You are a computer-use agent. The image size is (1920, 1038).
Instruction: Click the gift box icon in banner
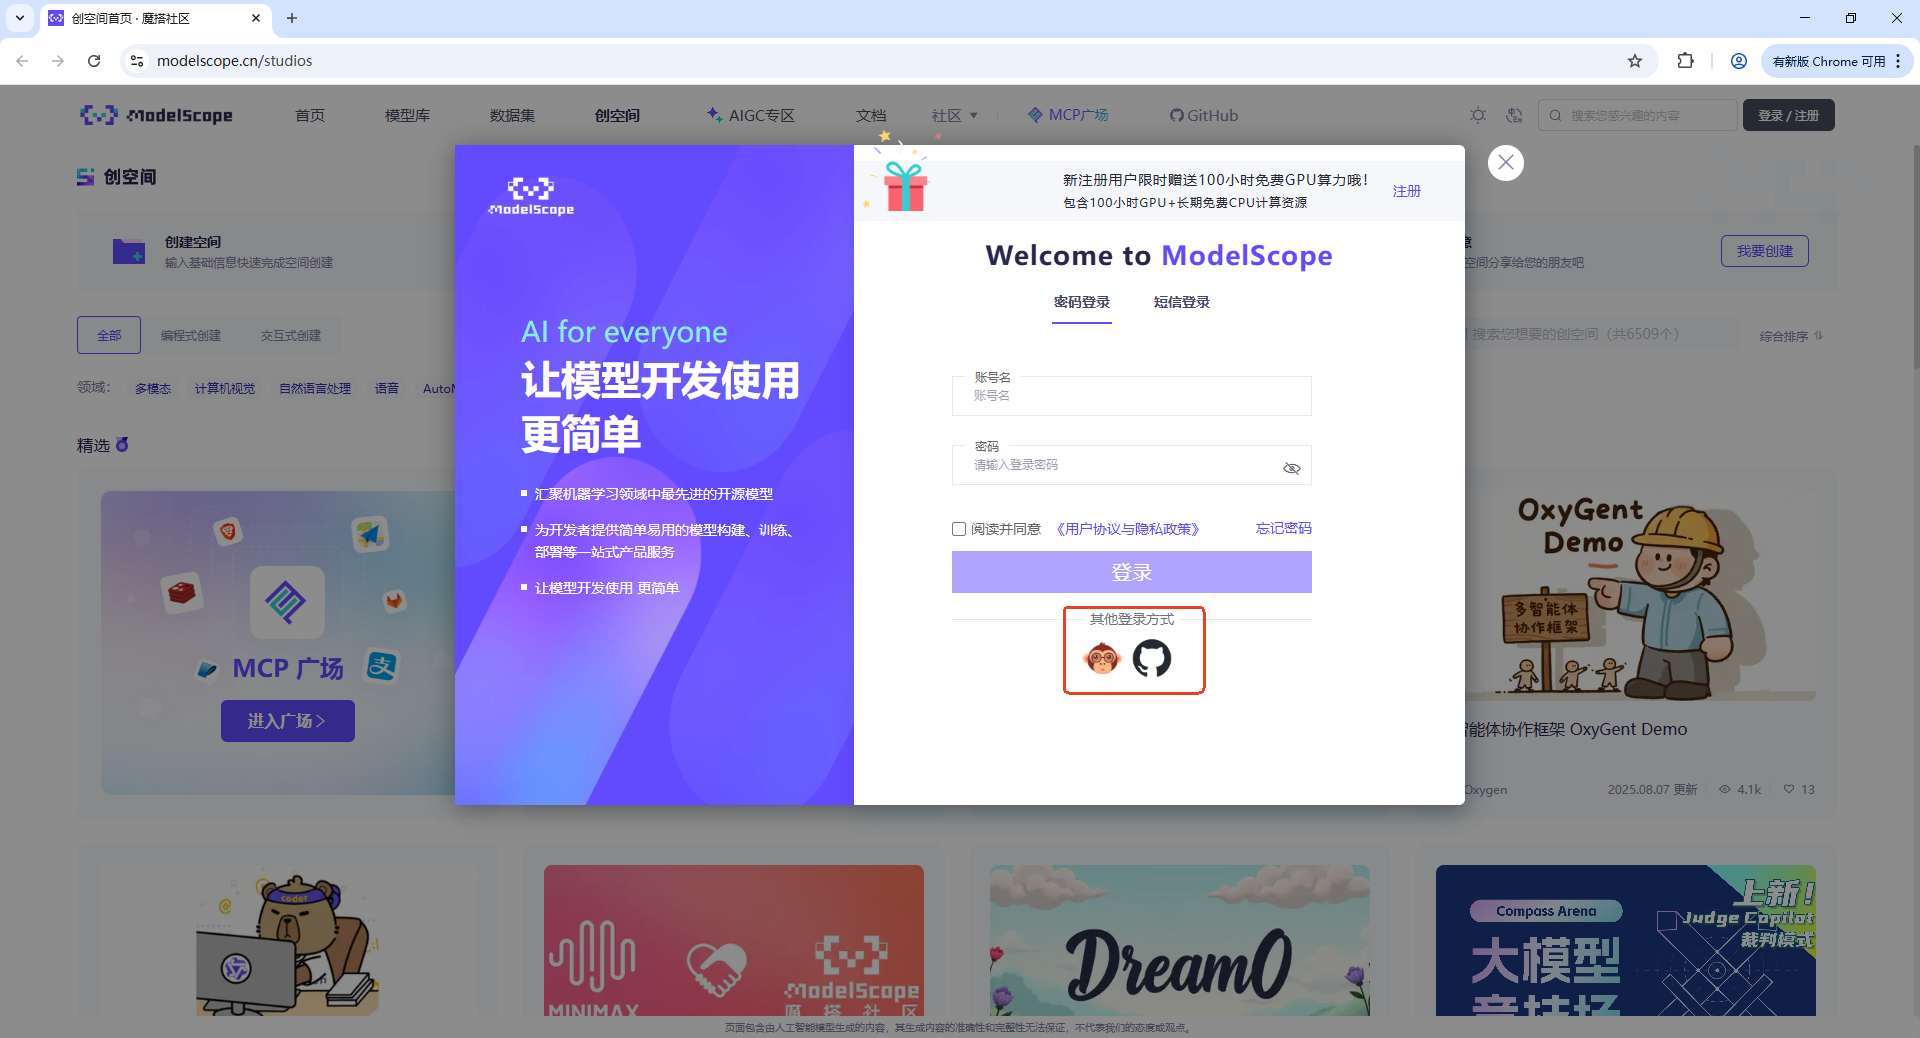(x=905, y=186)
